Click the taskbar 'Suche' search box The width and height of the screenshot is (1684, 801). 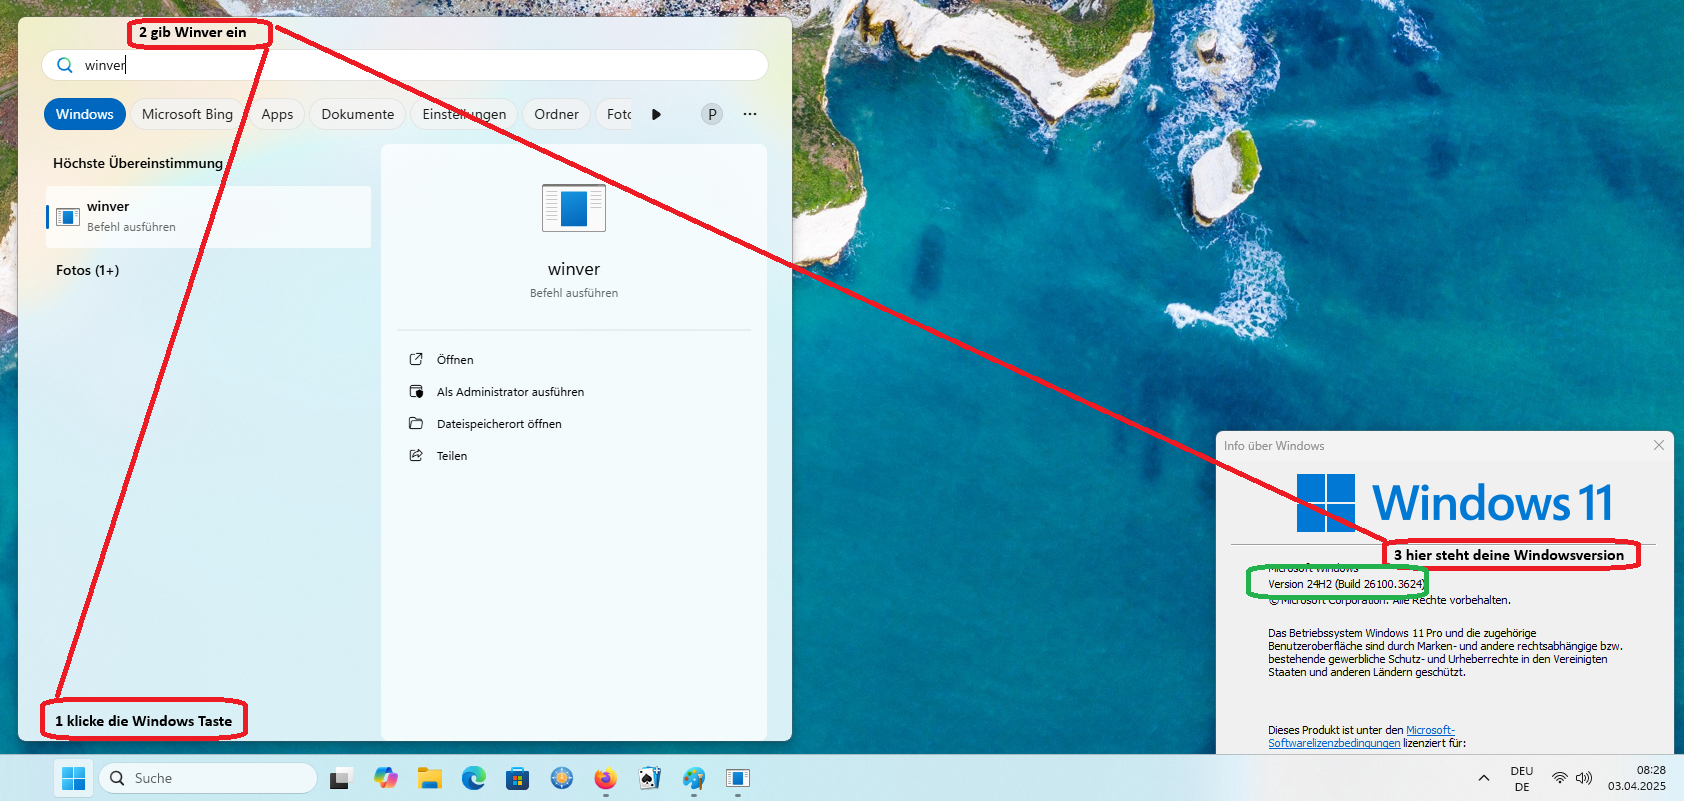point(208,778)
